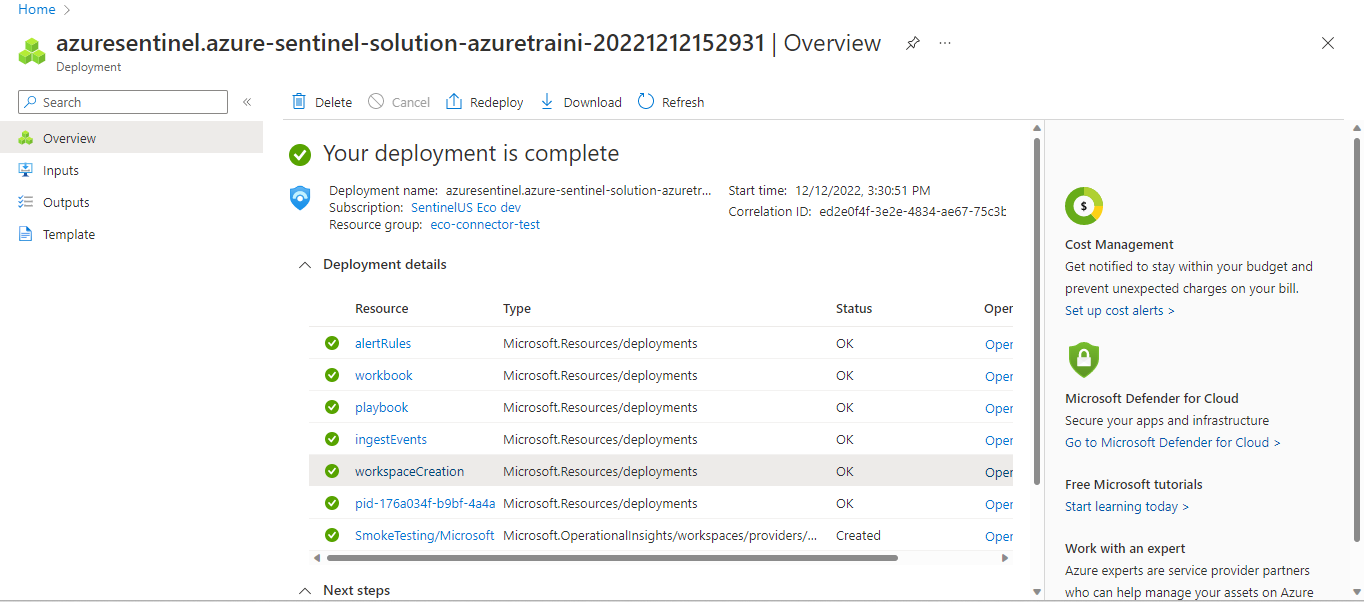1364x602 pixels.
Task: Click the Correlation ID value text
Action: point(912,212)
